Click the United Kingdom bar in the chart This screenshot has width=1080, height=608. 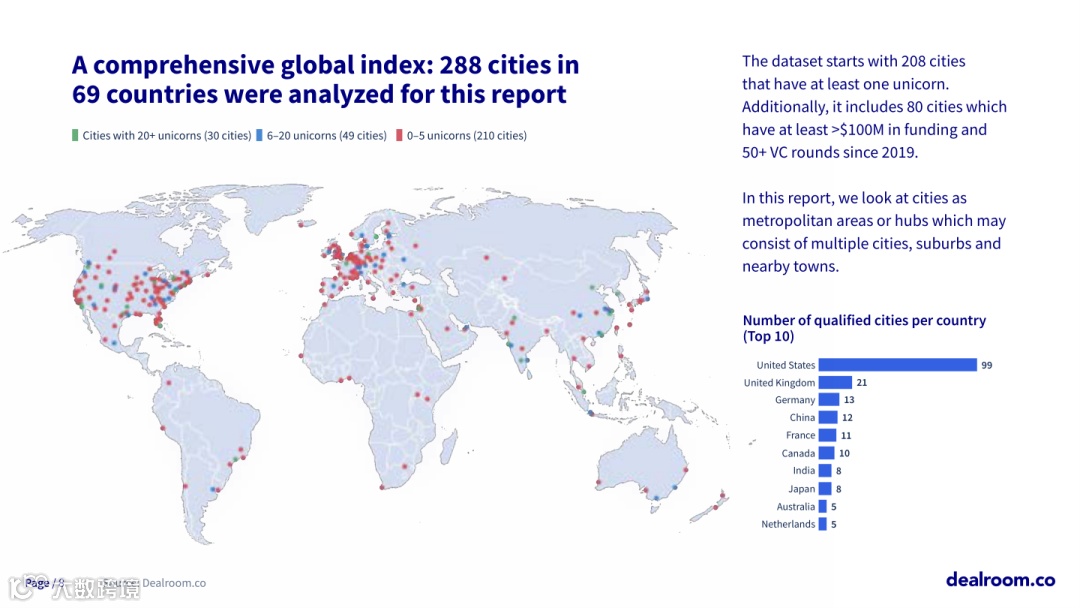(x=835, y=382)
